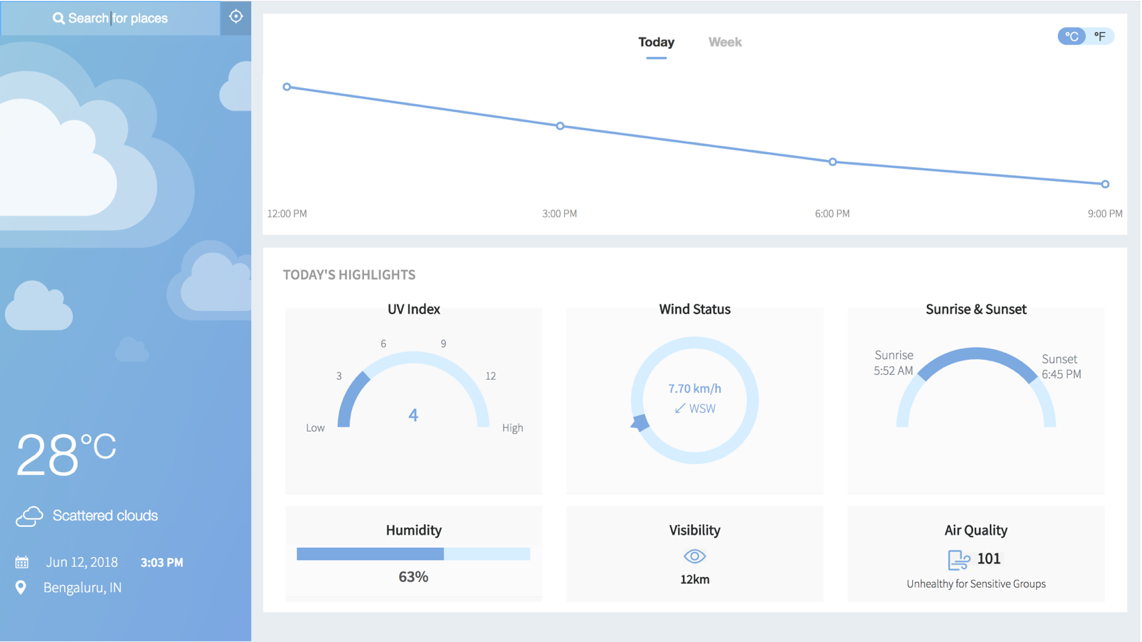1142x642 pixels.
Task: Click the humidity progress bar
Action: tap(413, 555)
